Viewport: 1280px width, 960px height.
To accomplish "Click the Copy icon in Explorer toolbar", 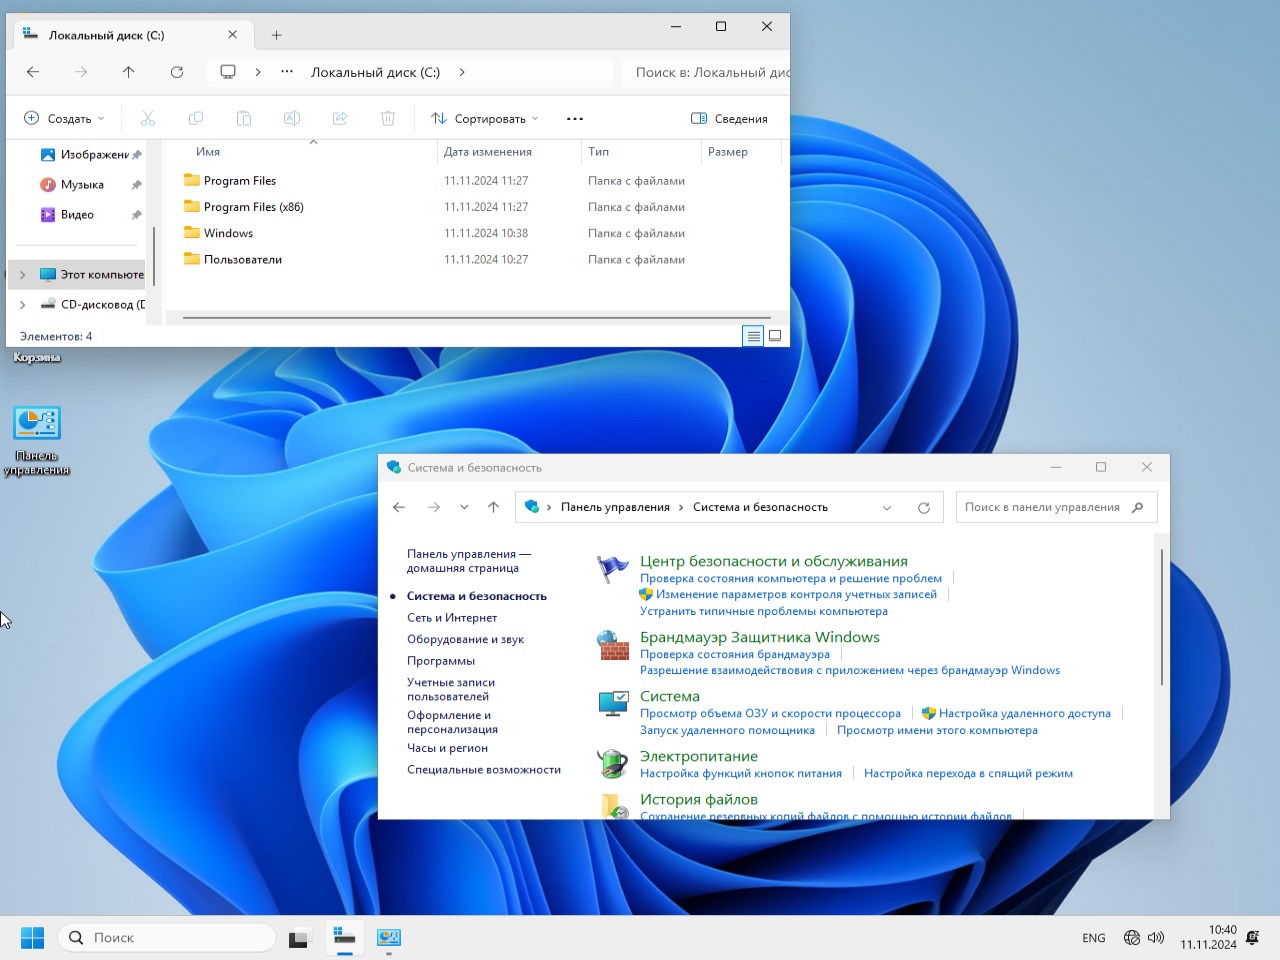I will (196, 118).
